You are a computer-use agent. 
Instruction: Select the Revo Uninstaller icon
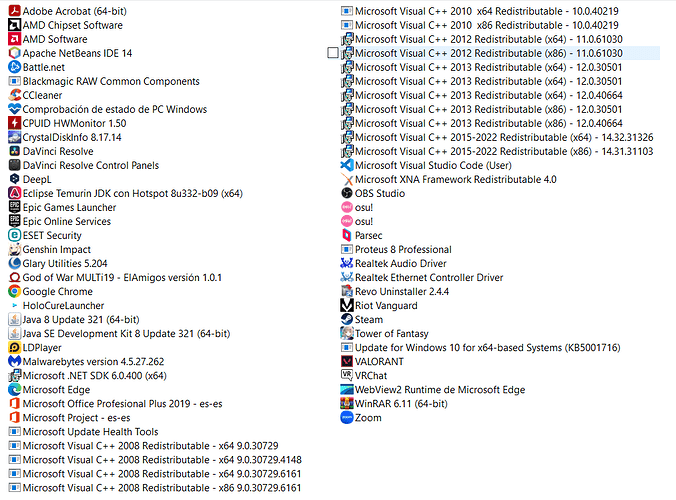(x=347, y=291)
